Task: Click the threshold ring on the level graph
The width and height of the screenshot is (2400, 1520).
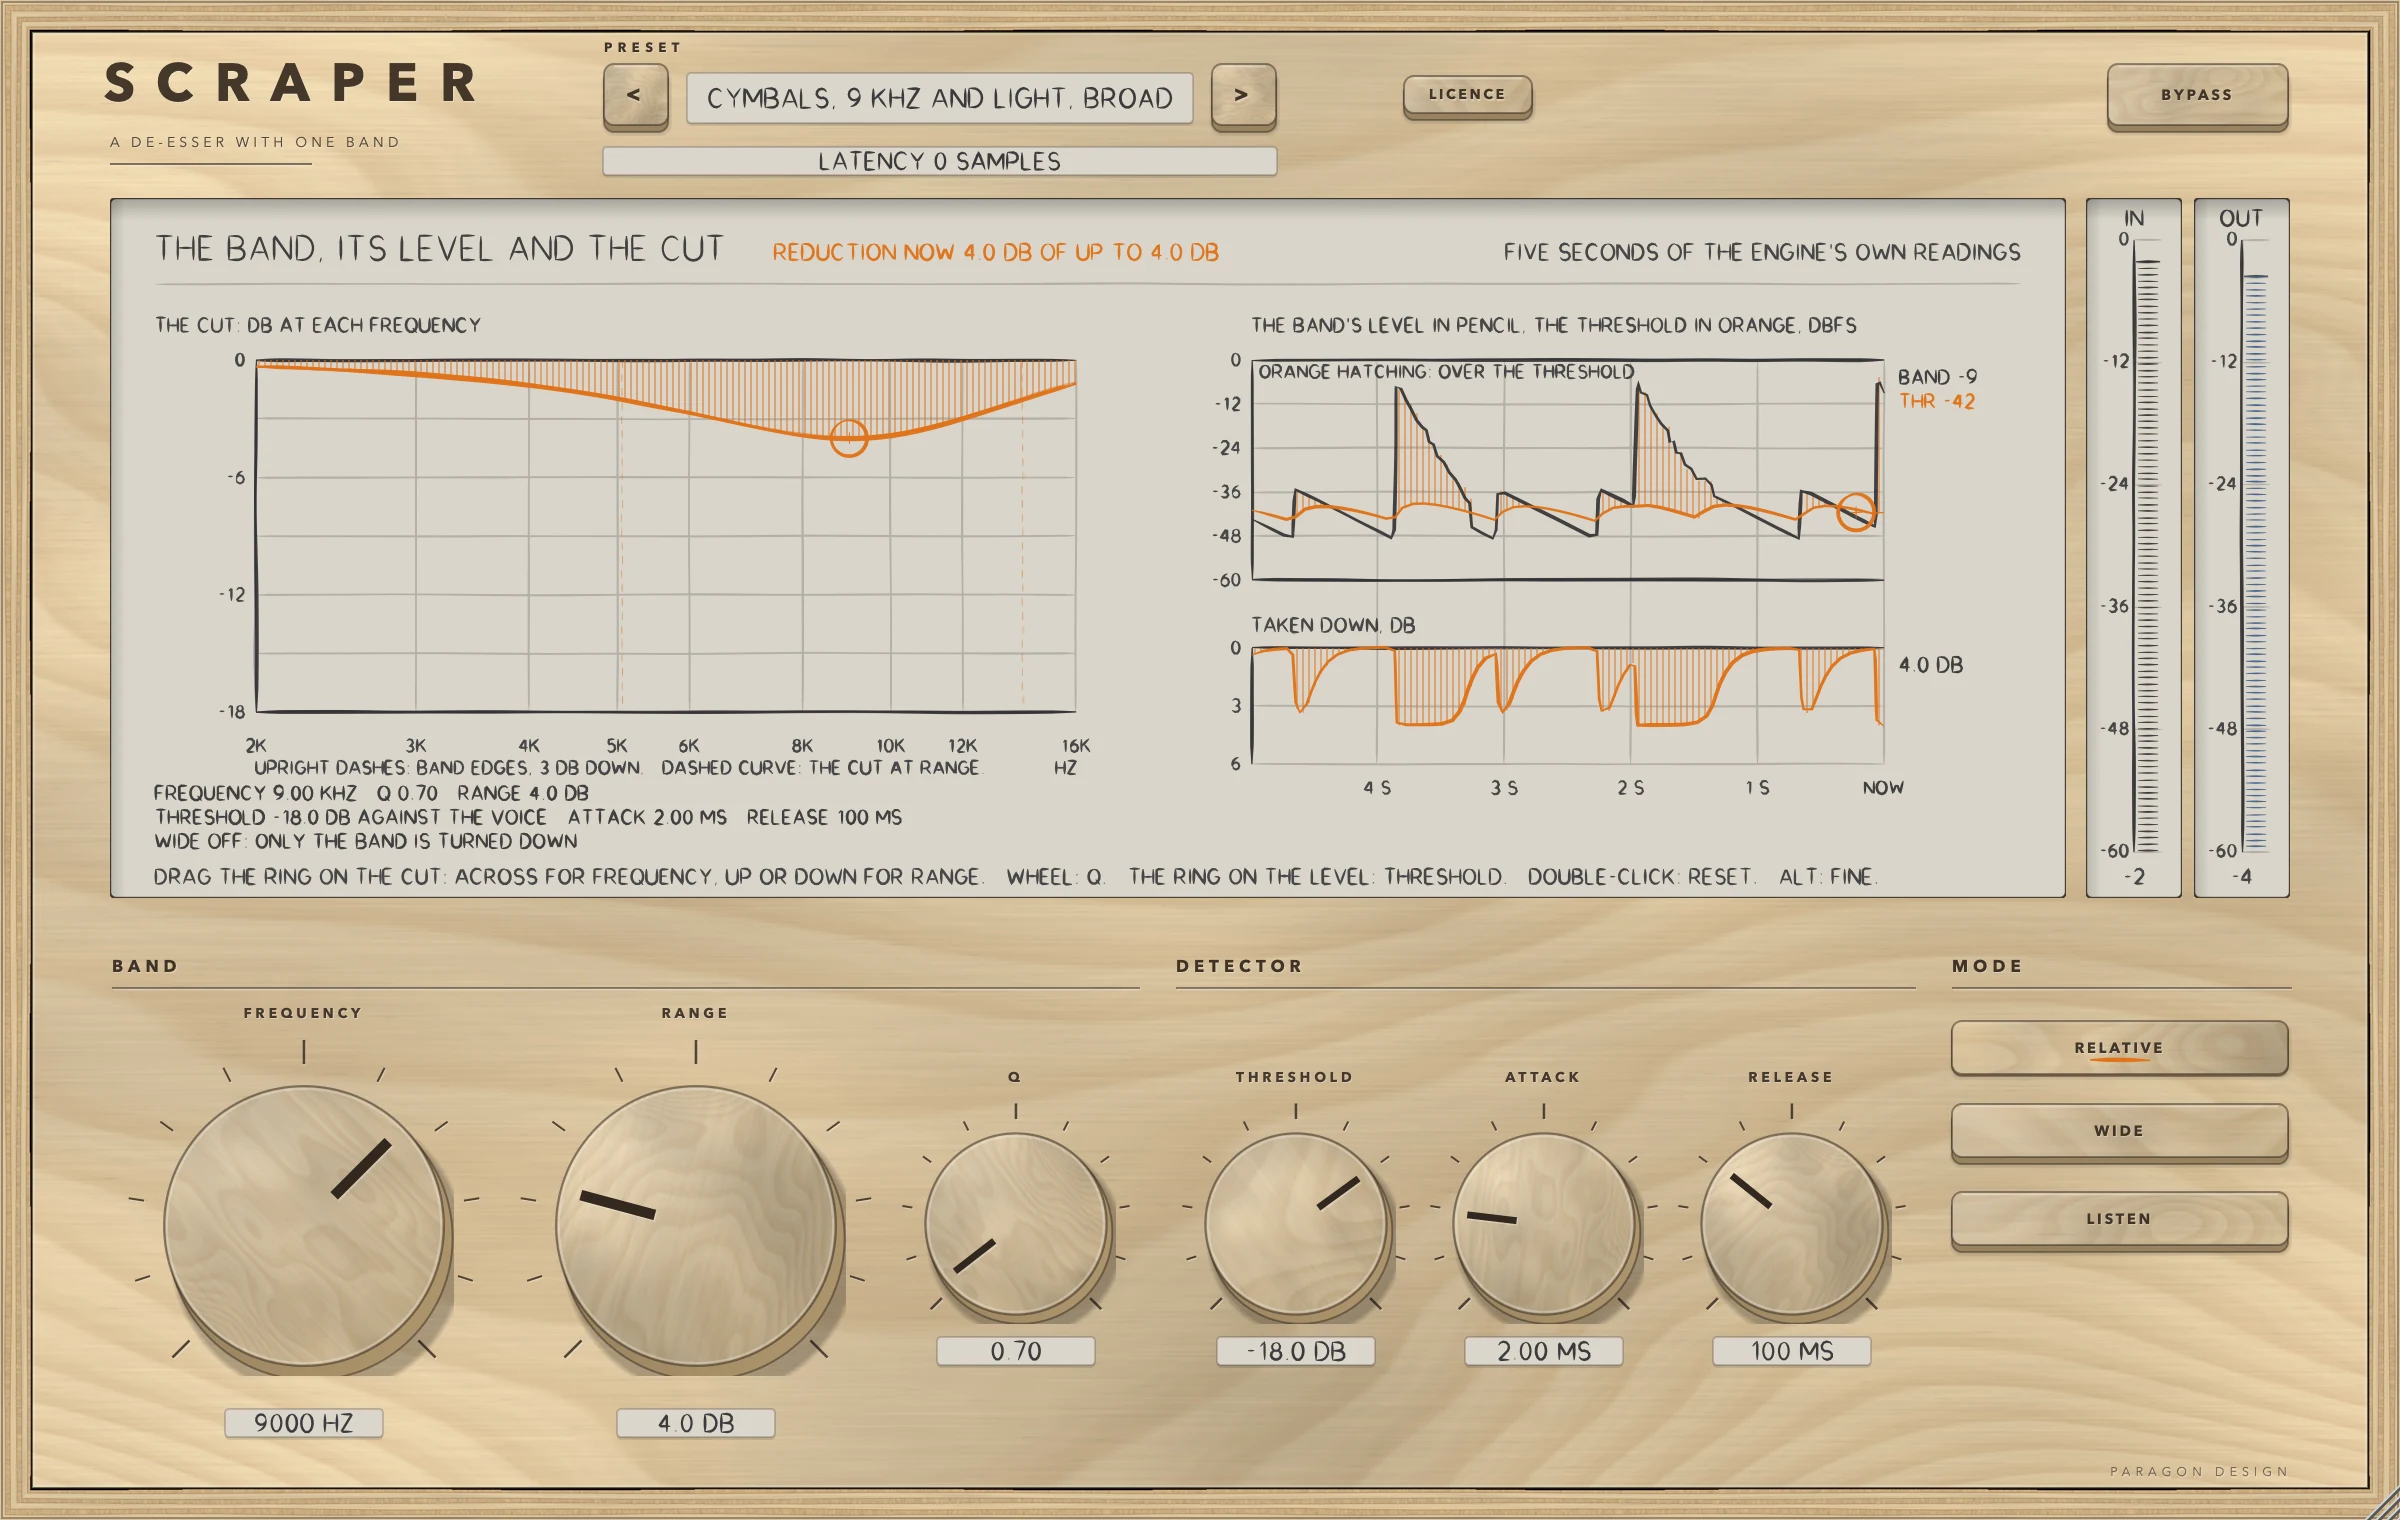Action: 1856,513
